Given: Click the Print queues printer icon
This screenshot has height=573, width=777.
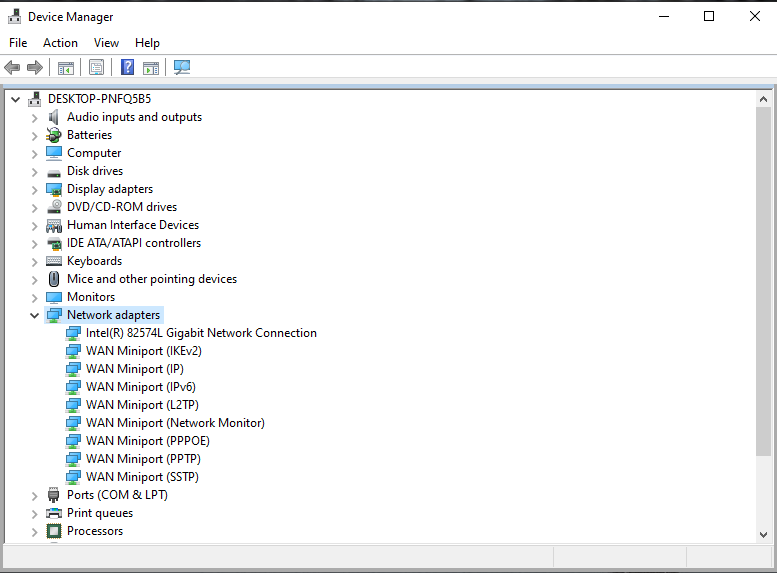Looking at the screenshot, I should click(54, 513).
